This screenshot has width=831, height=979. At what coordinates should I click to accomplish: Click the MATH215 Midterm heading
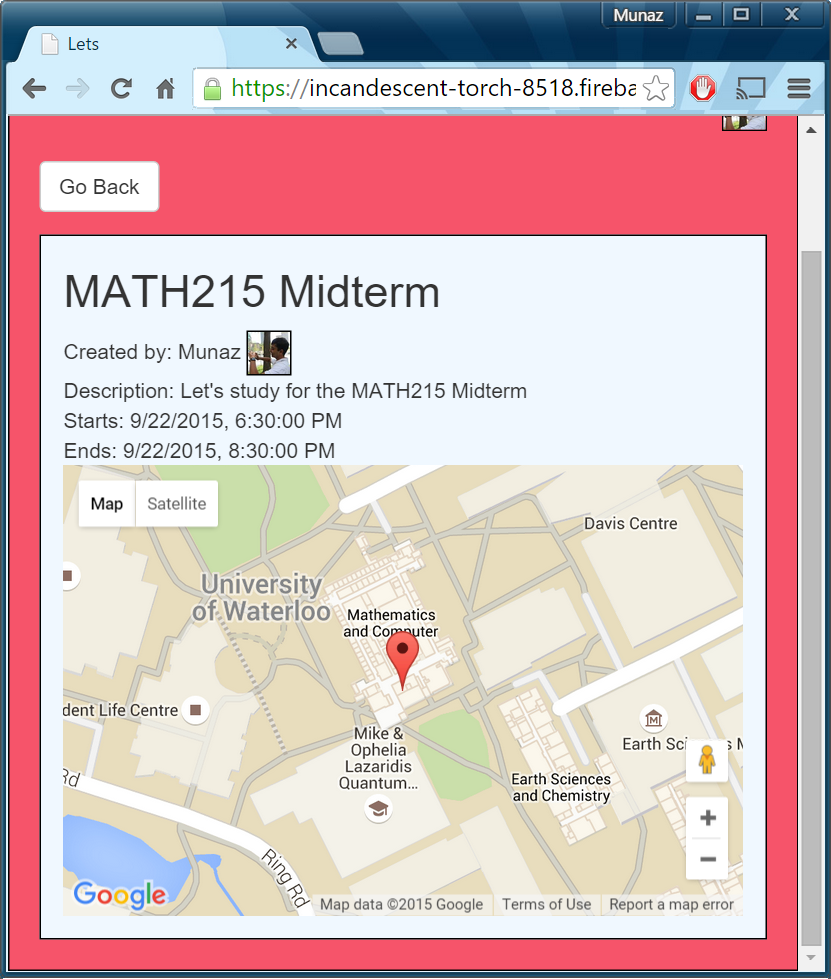252,291
